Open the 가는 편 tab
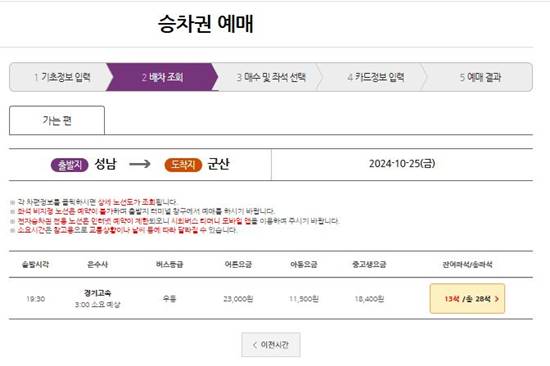 click(x=57, y=120)
